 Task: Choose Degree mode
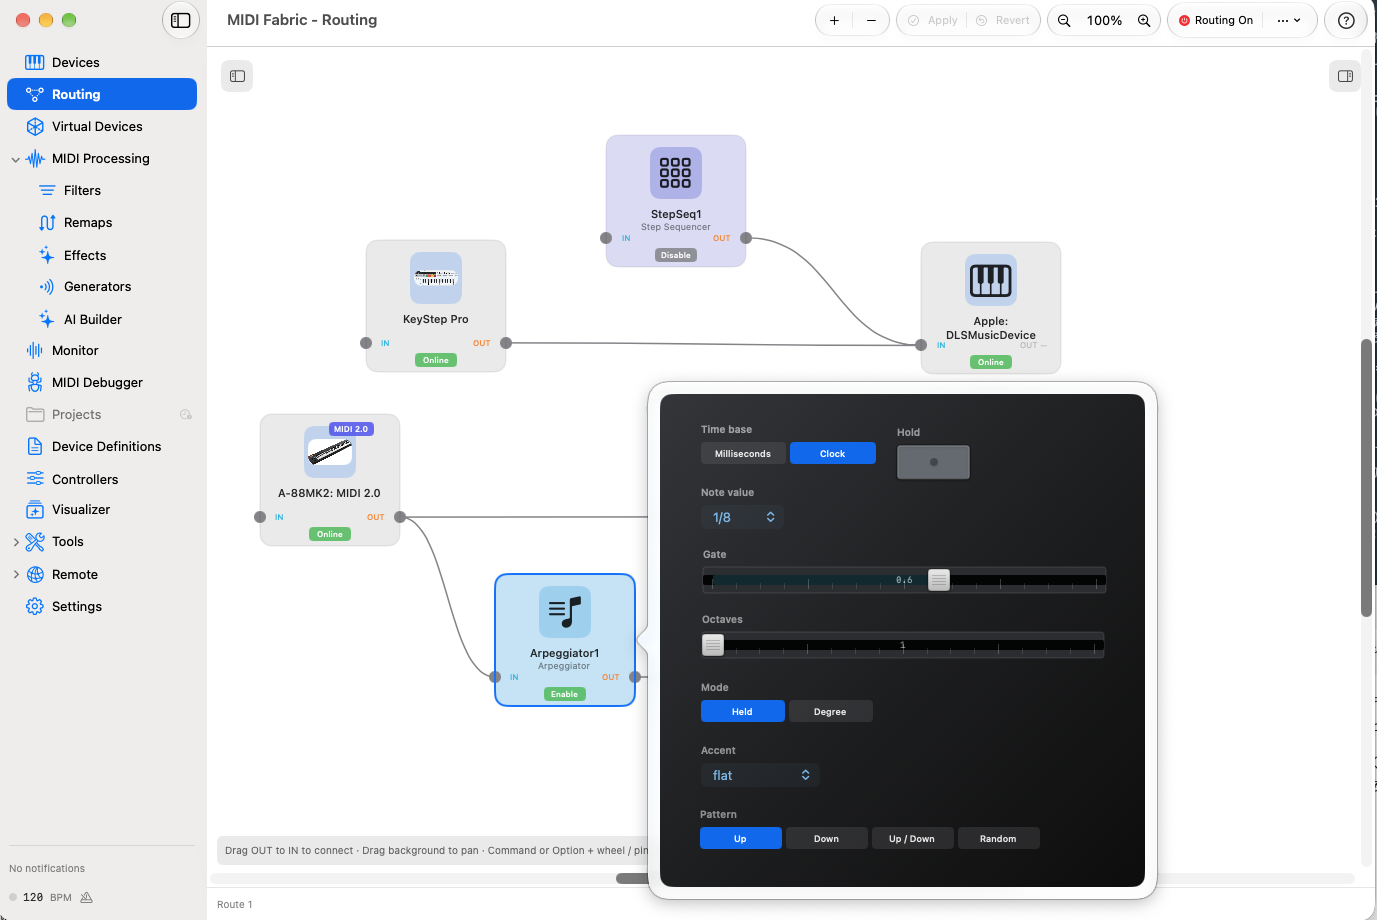pyautogui.click(x=830, y=711)
